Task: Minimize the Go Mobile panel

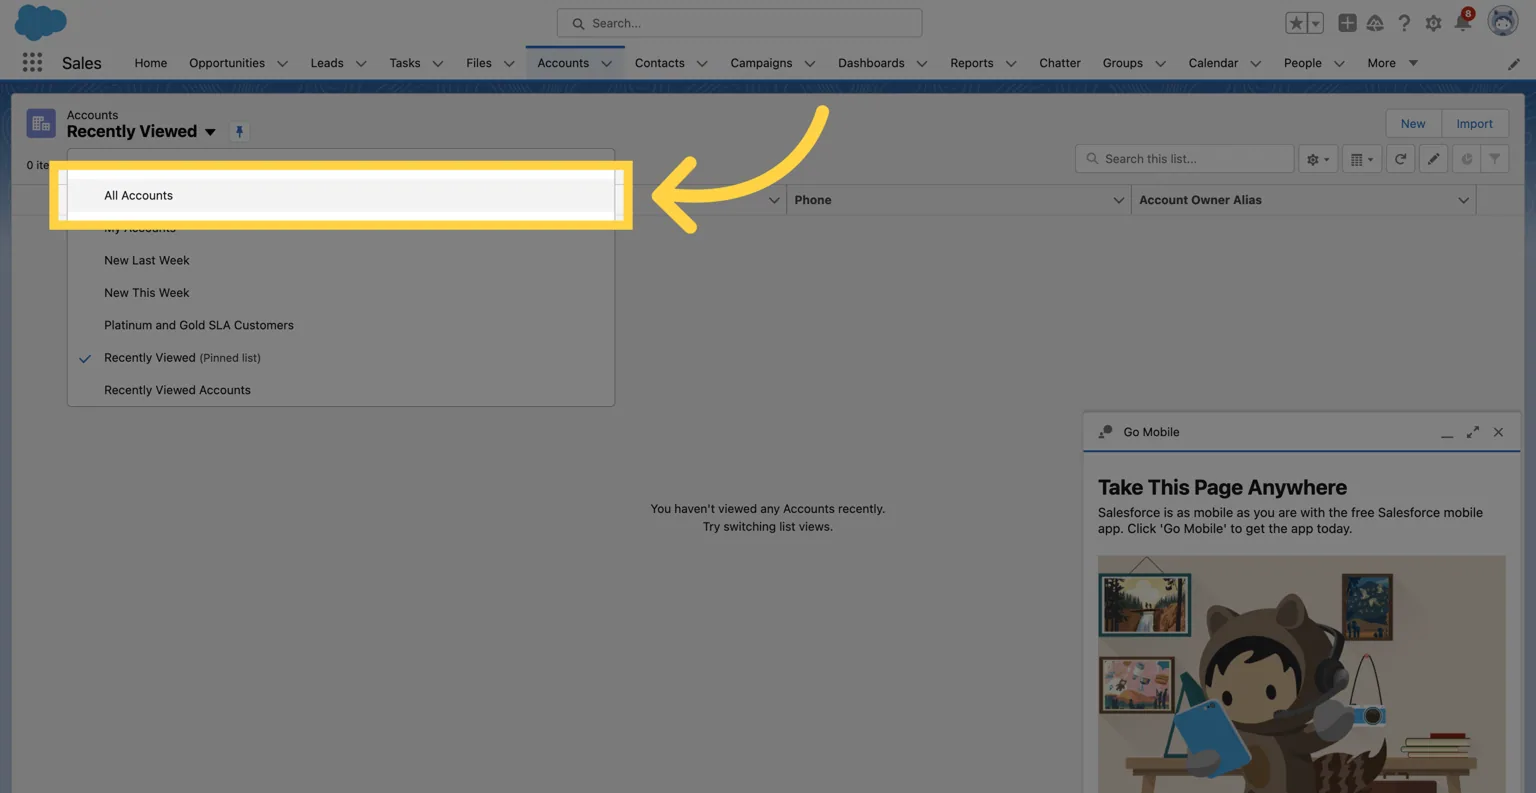Action: coord(1447,433)
